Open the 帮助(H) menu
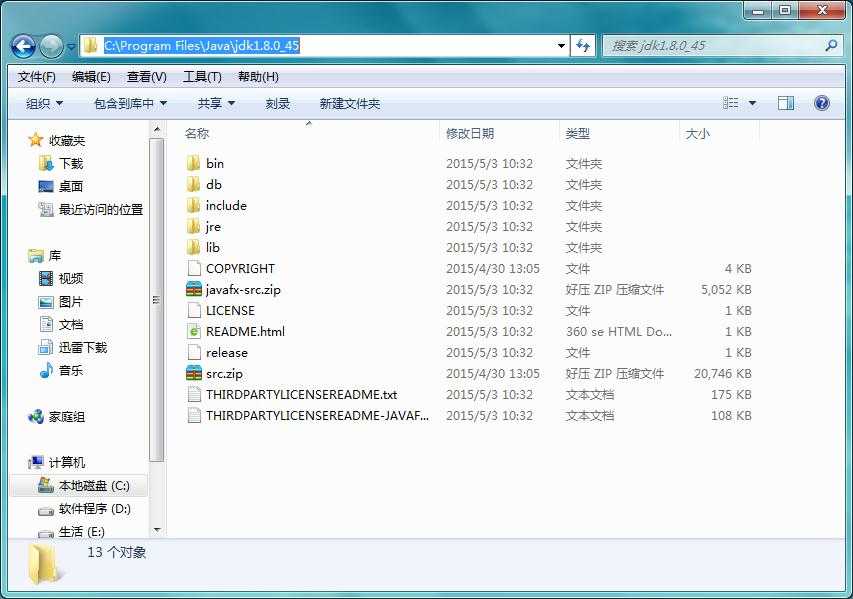Screen dimensions: 853x599 258,77
